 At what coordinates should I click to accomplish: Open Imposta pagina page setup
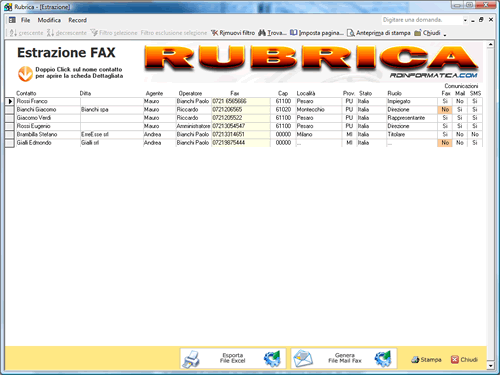coord(316,33)
